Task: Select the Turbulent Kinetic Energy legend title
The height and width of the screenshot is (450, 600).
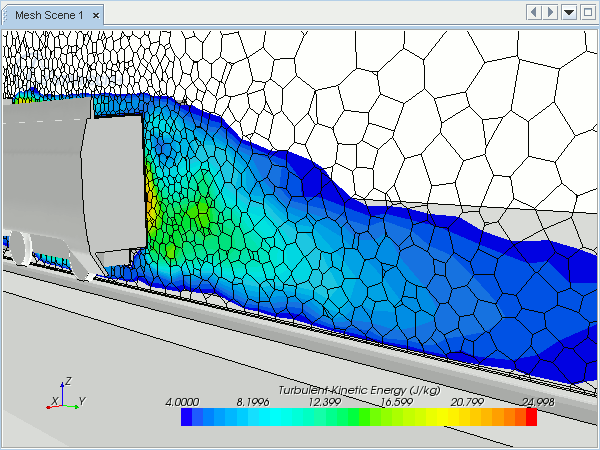Action: tap(358, 389)
